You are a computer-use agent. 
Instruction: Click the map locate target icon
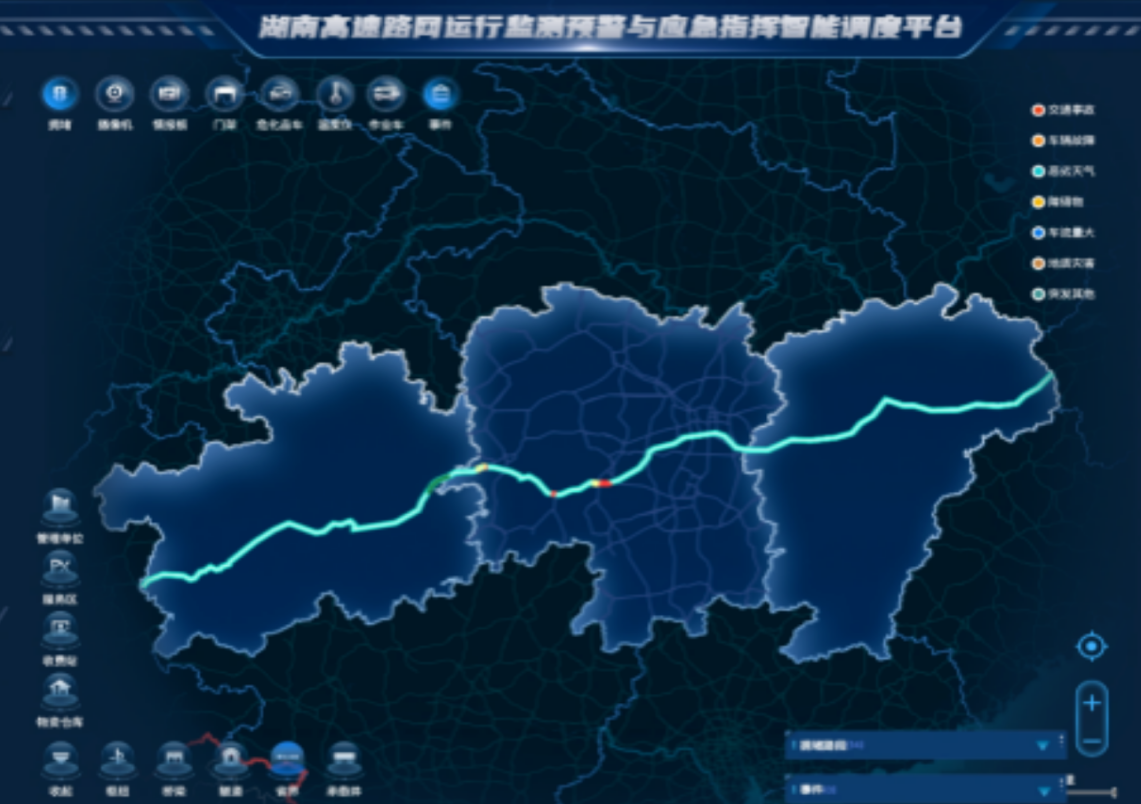(x=1091, y=647)
